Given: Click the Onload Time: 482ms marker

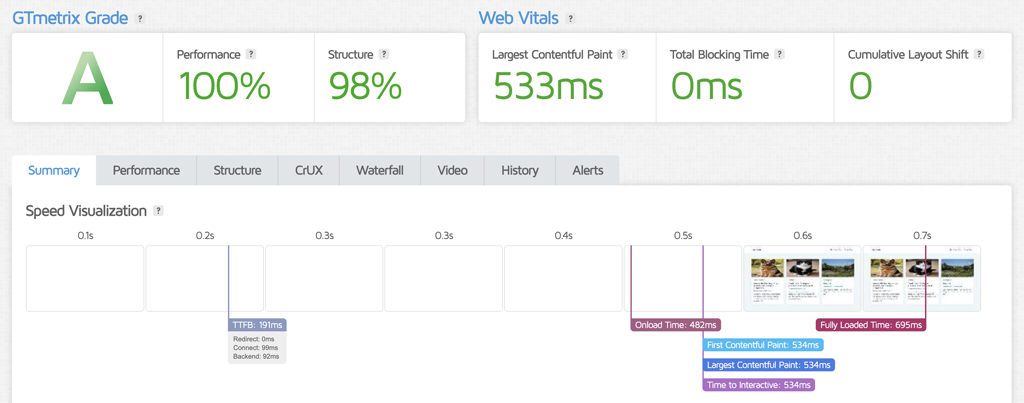Looking at the screenshot, I should click(677, 325).
